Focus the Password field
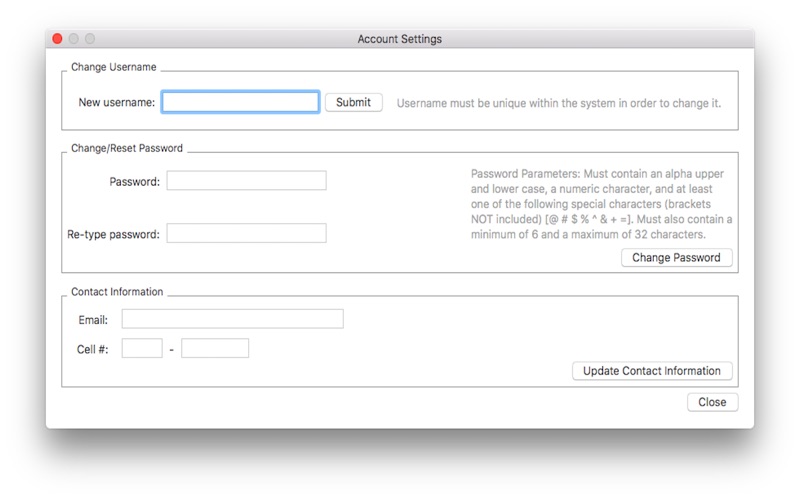 point(246,181)
